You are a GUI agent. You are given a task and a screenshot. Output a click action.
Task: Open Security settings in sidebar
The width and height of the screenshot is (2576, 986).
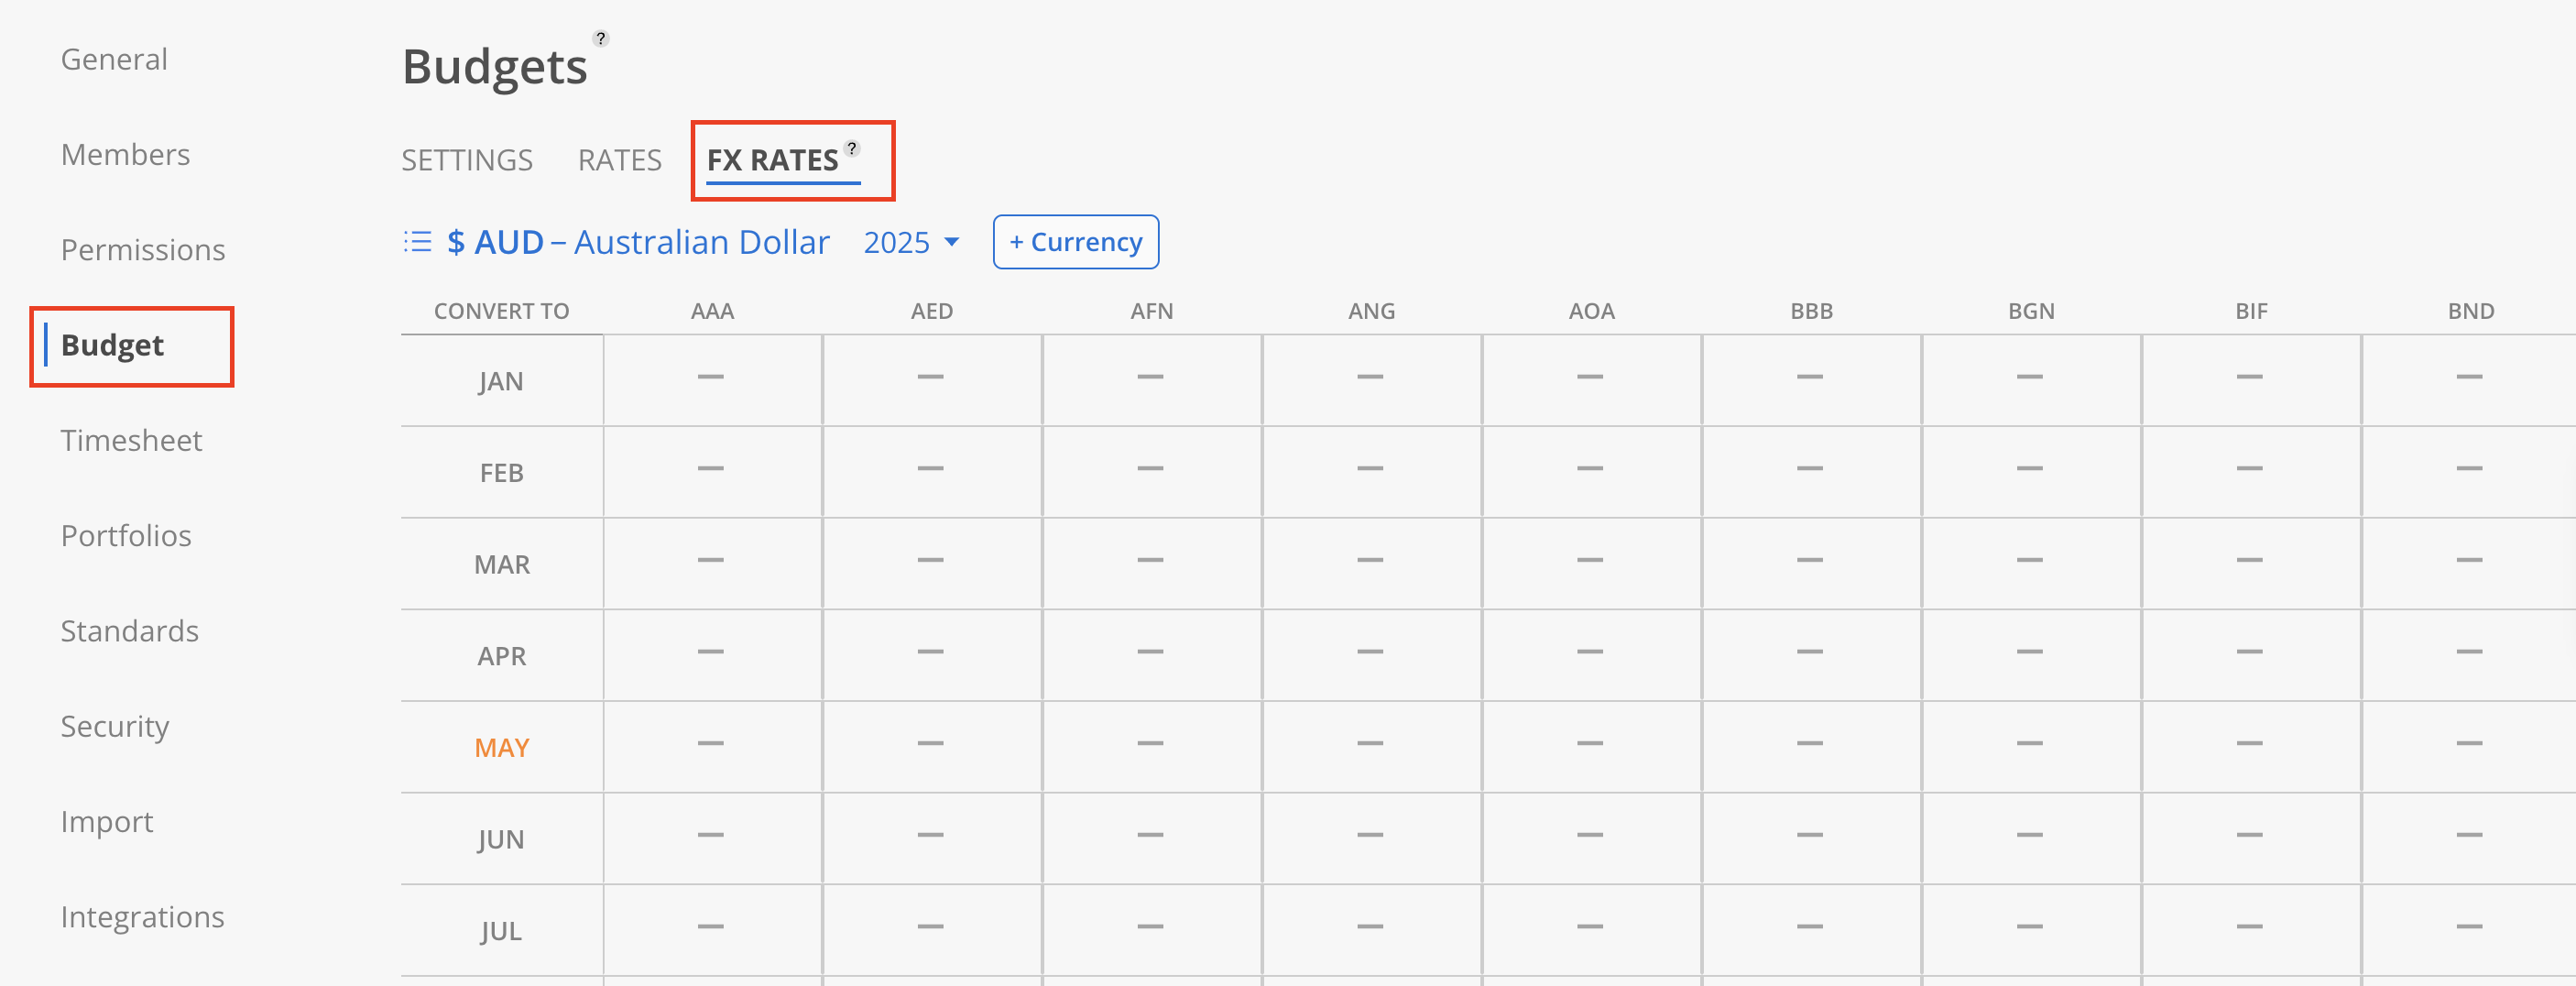click(x=115, y=726)
